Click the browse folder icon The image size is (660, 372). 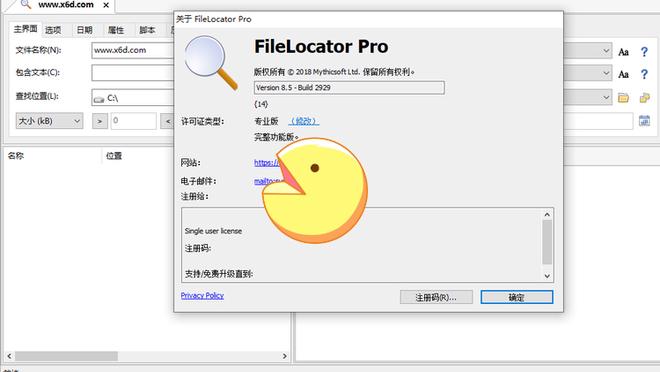[x=623, y=98]
